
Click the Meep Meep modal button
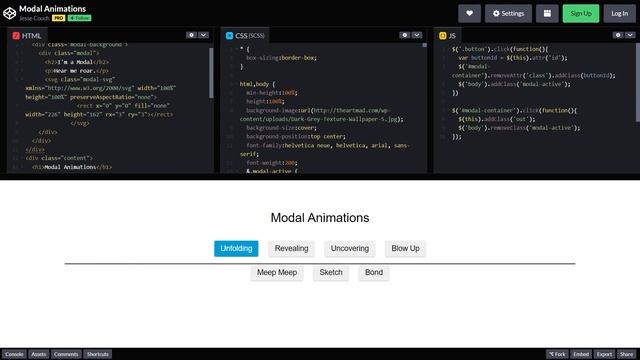pos(277,273)
